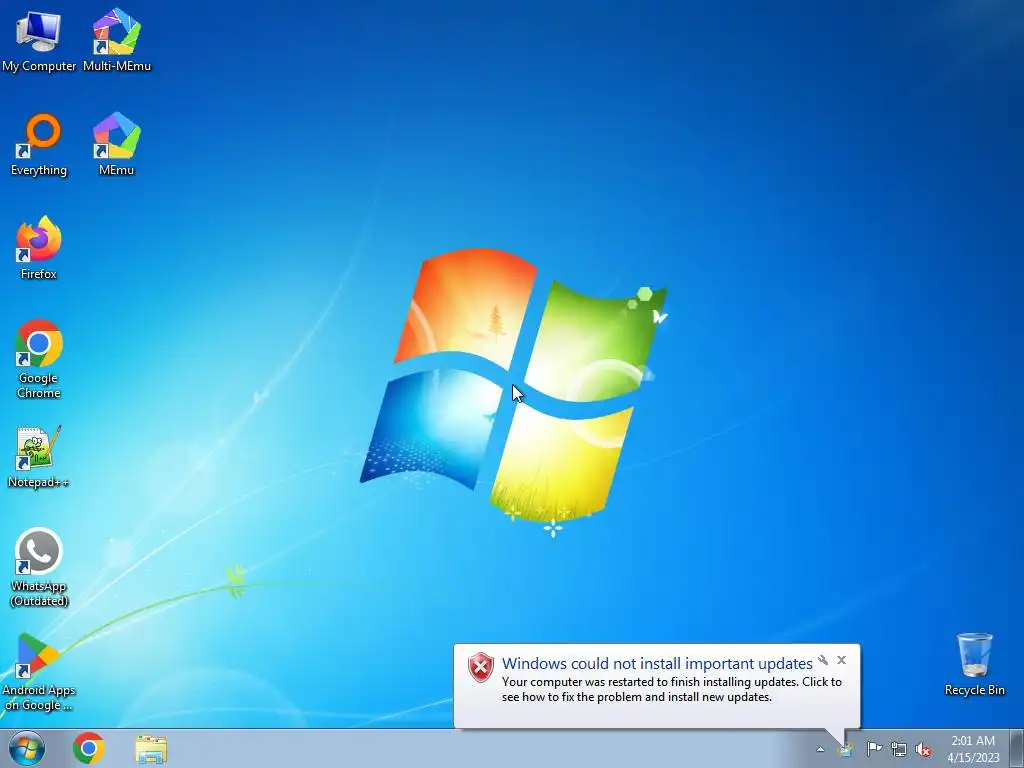Click the Show desktop button

(1017, 748)
